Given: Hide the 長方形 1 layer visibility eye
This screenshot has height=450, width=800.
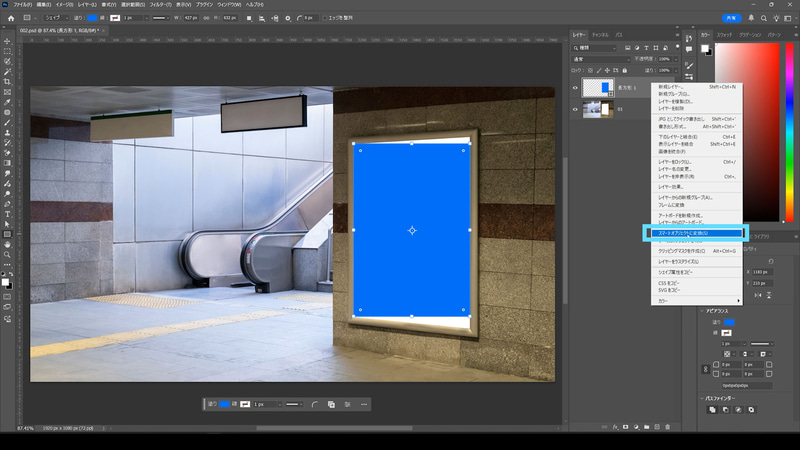Looking at the screenshot, I should [575, 88].
